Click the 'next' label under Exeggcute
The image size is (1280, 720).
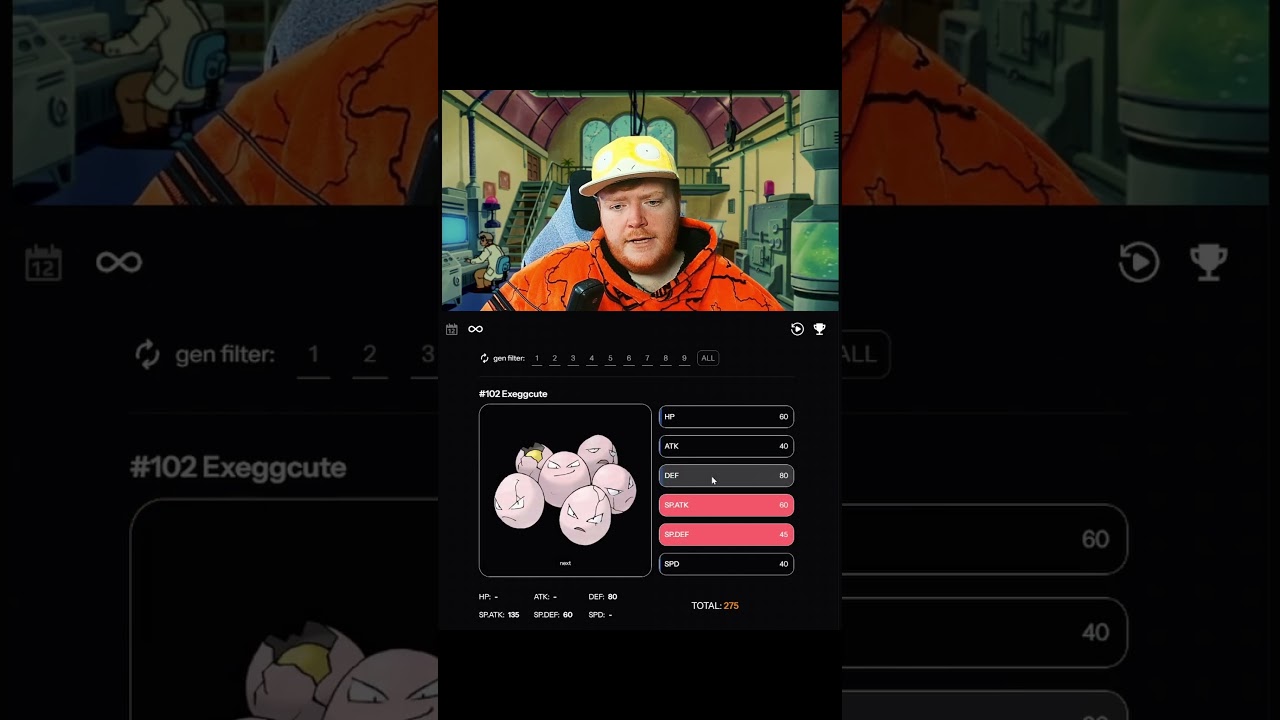[565, 563]
